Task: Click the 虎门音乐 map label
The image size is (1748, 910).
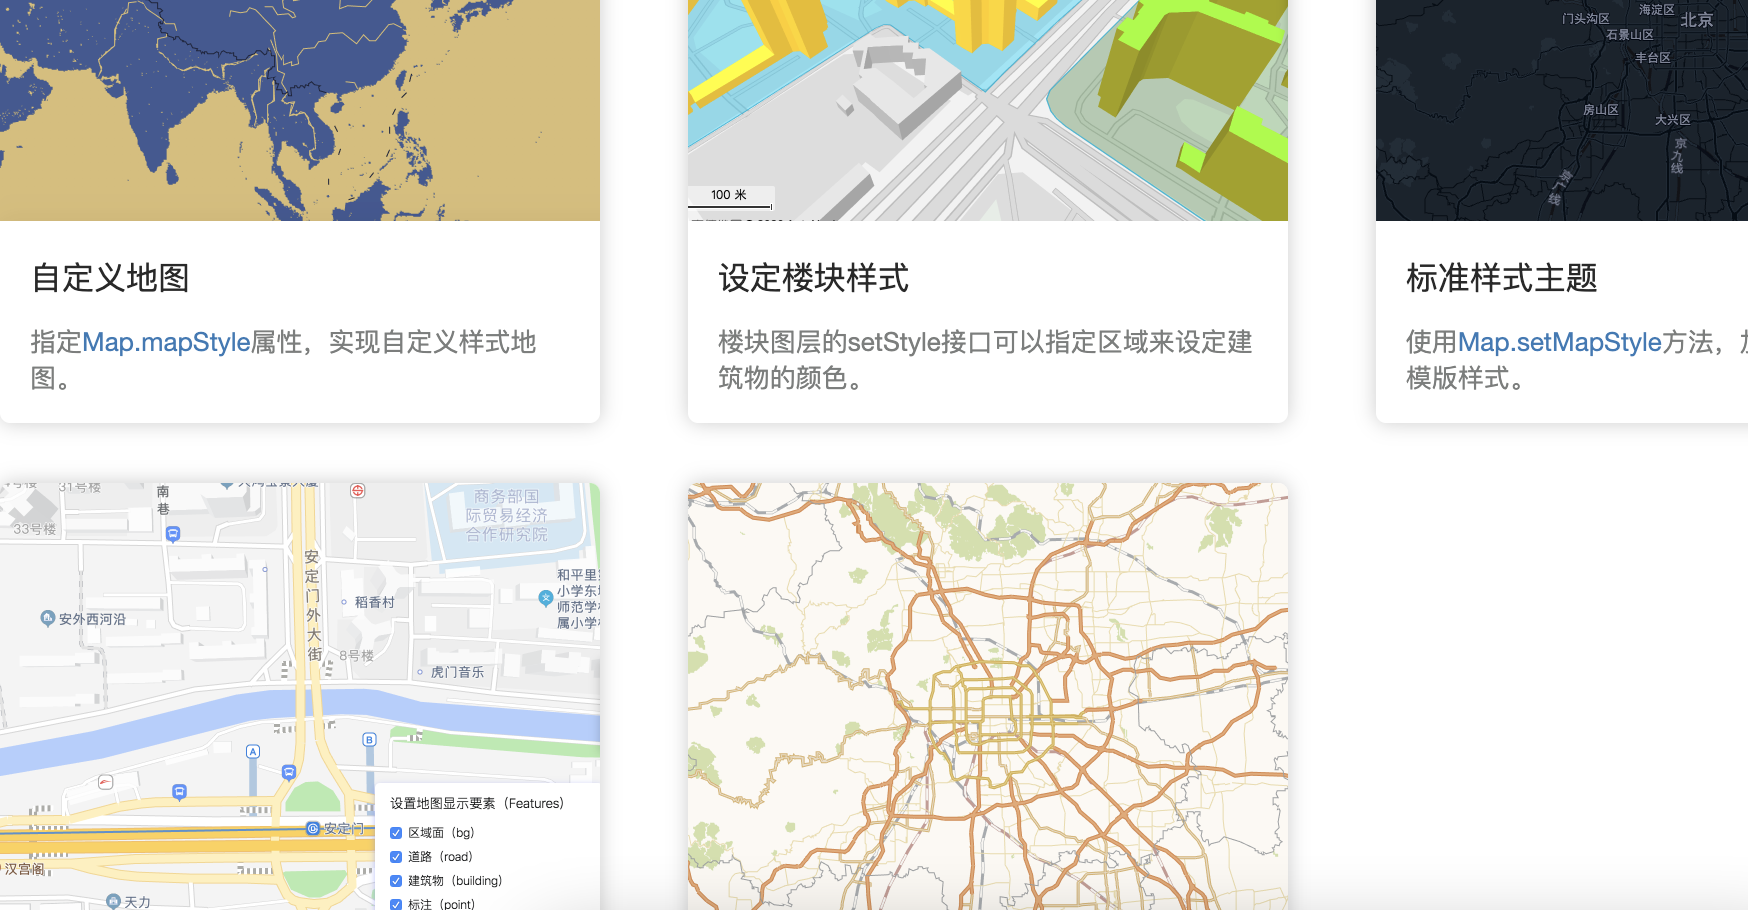Action: coord(457,672)
